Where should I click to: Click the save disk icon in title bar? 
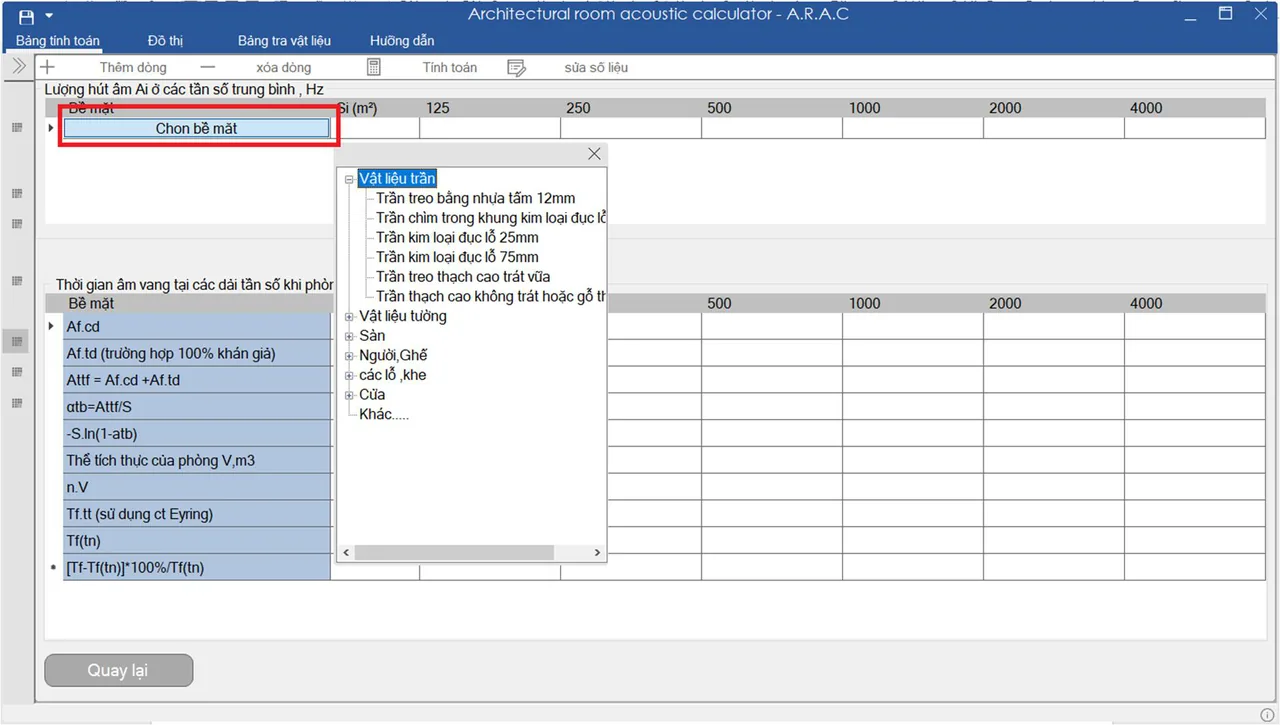tap(26, 16)
